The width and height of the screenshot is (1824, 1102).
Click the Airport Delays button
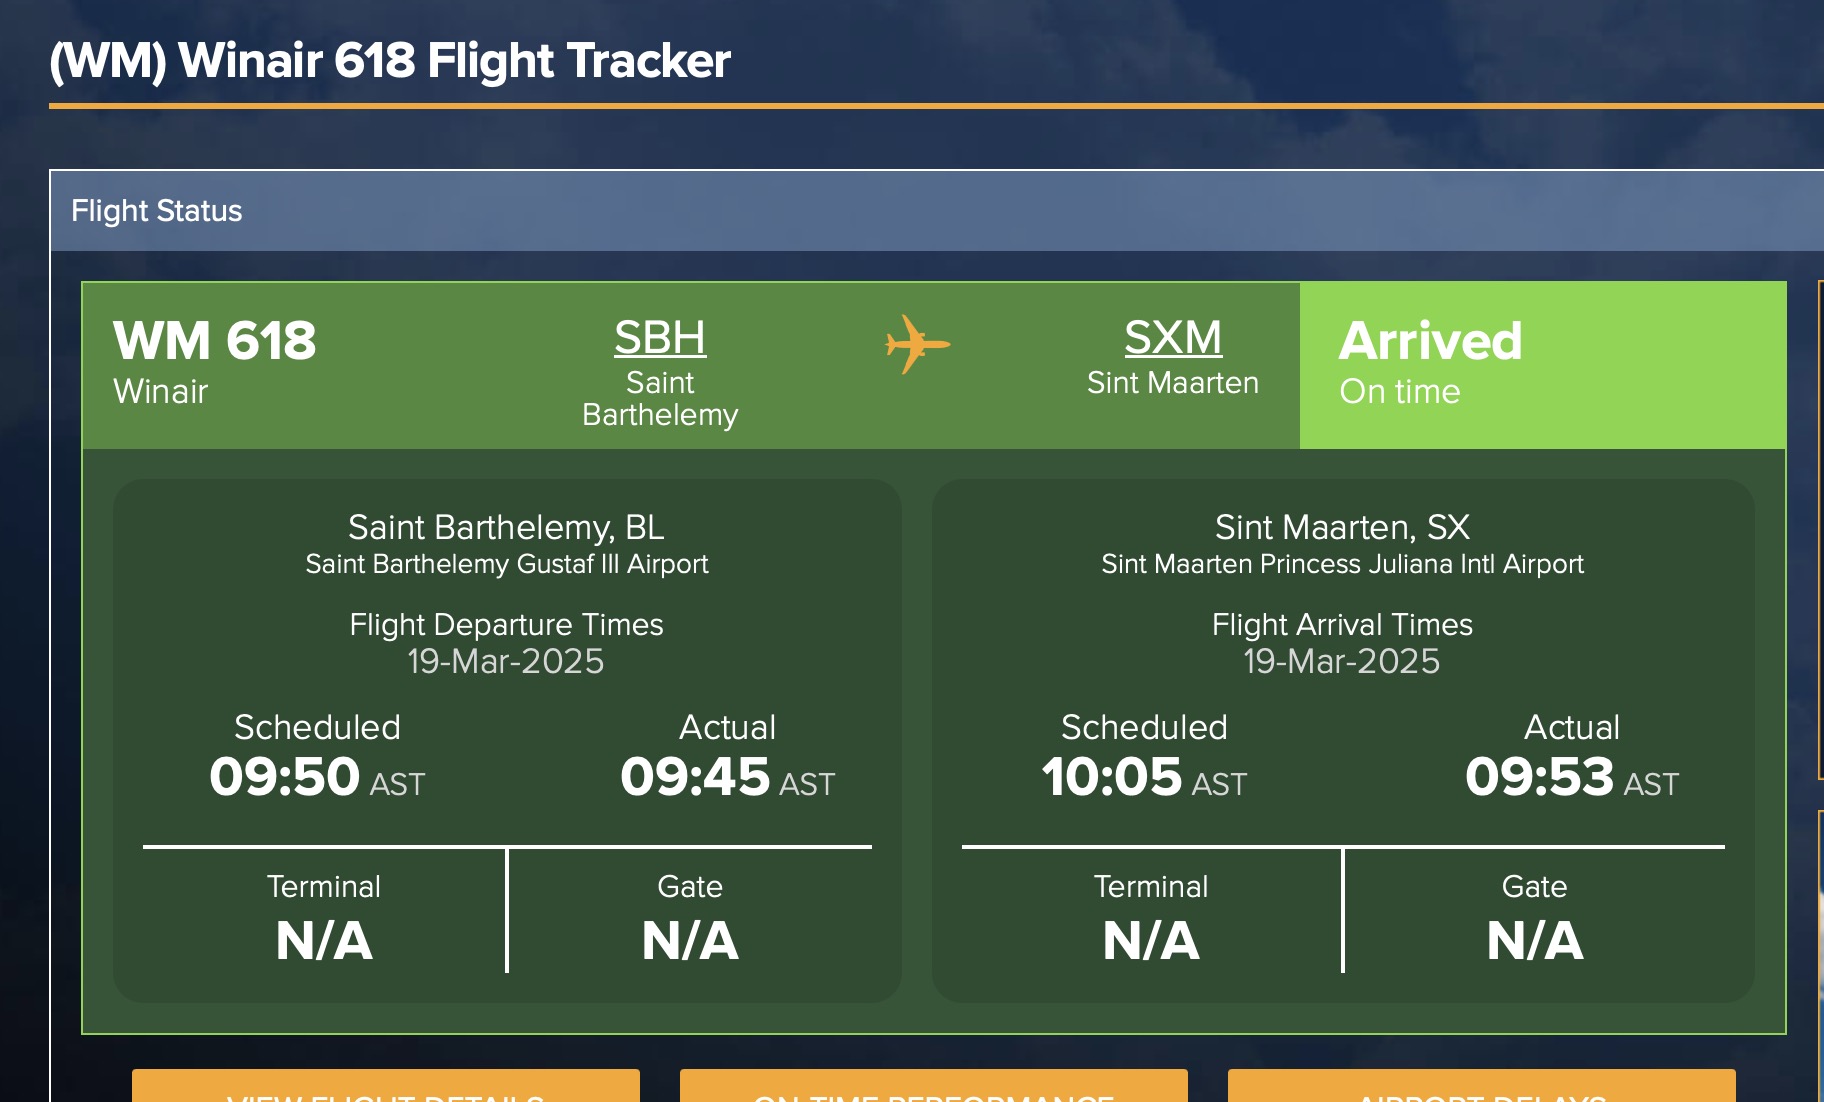tap(1481, 1088)
